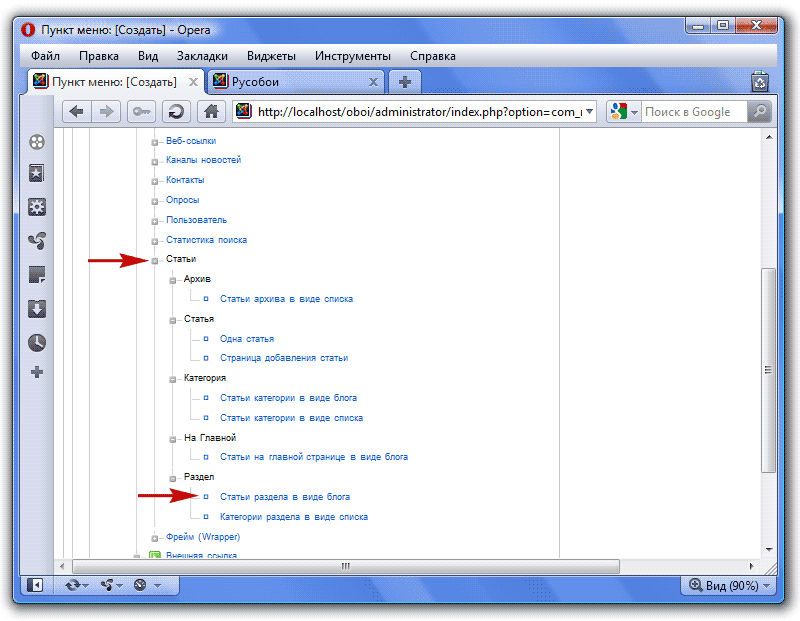Open the Widgets gear panel in sidebar
Image resolution: width=800 pixels, height=621 pixels.
[x=37, y=208]
